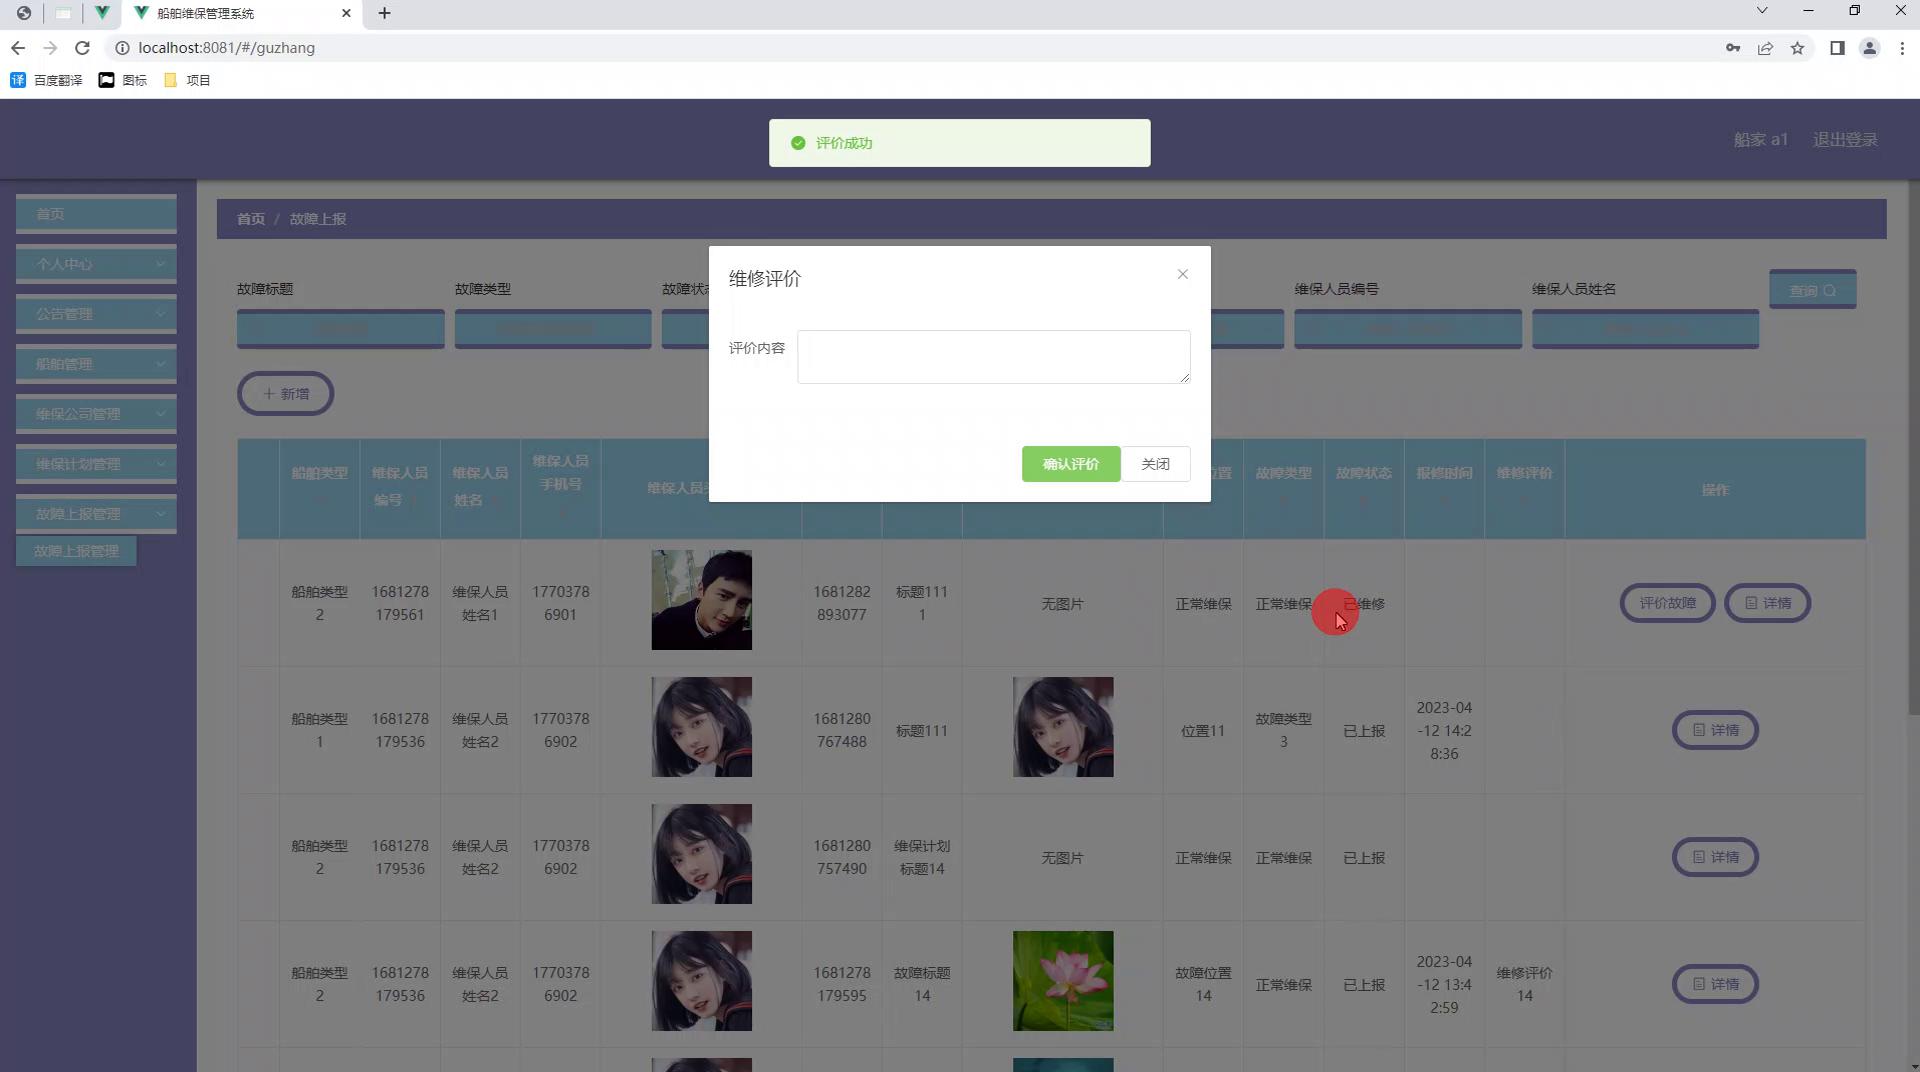
Task: Click the forward navigation arrow
Action: (50, 48)
